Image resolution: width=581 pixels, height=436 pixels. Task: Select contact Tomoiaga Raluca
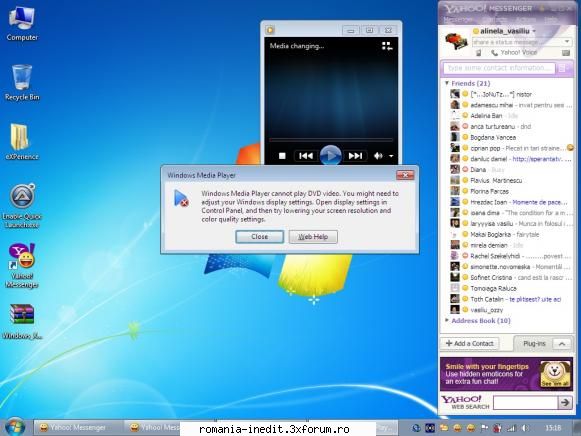[x=510, y=288]
